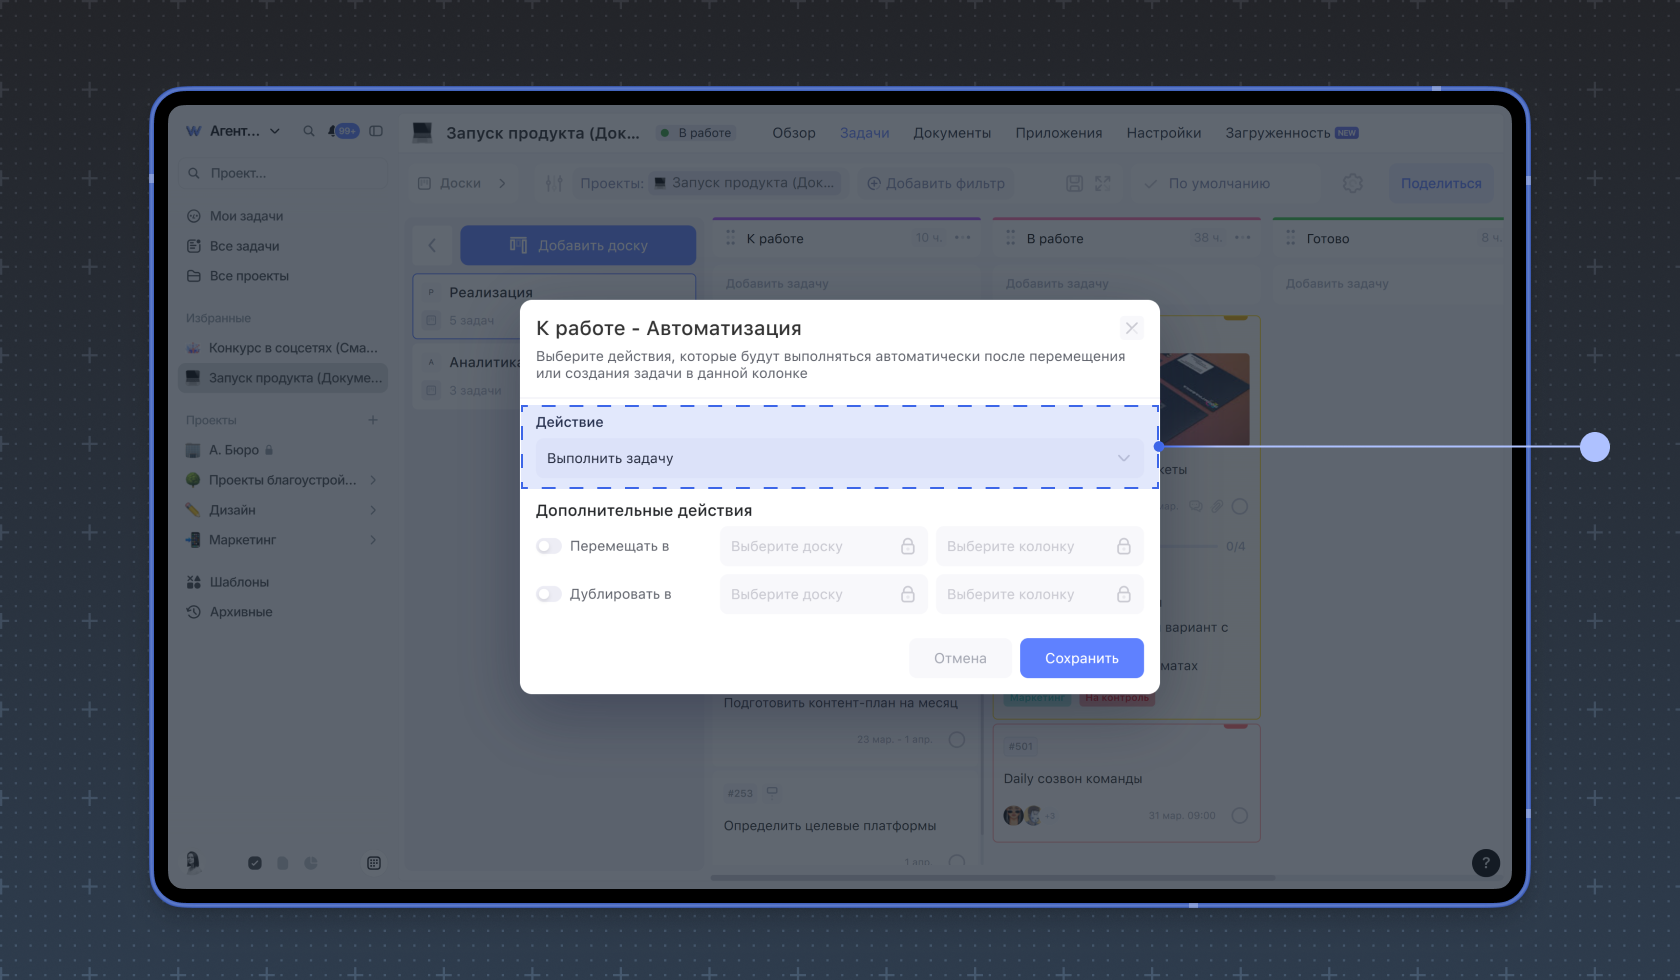Image resolution: width=1680 pixels, height=980 pixels.
Task: Click the Сохранить button
Action: coord(1081,658)
